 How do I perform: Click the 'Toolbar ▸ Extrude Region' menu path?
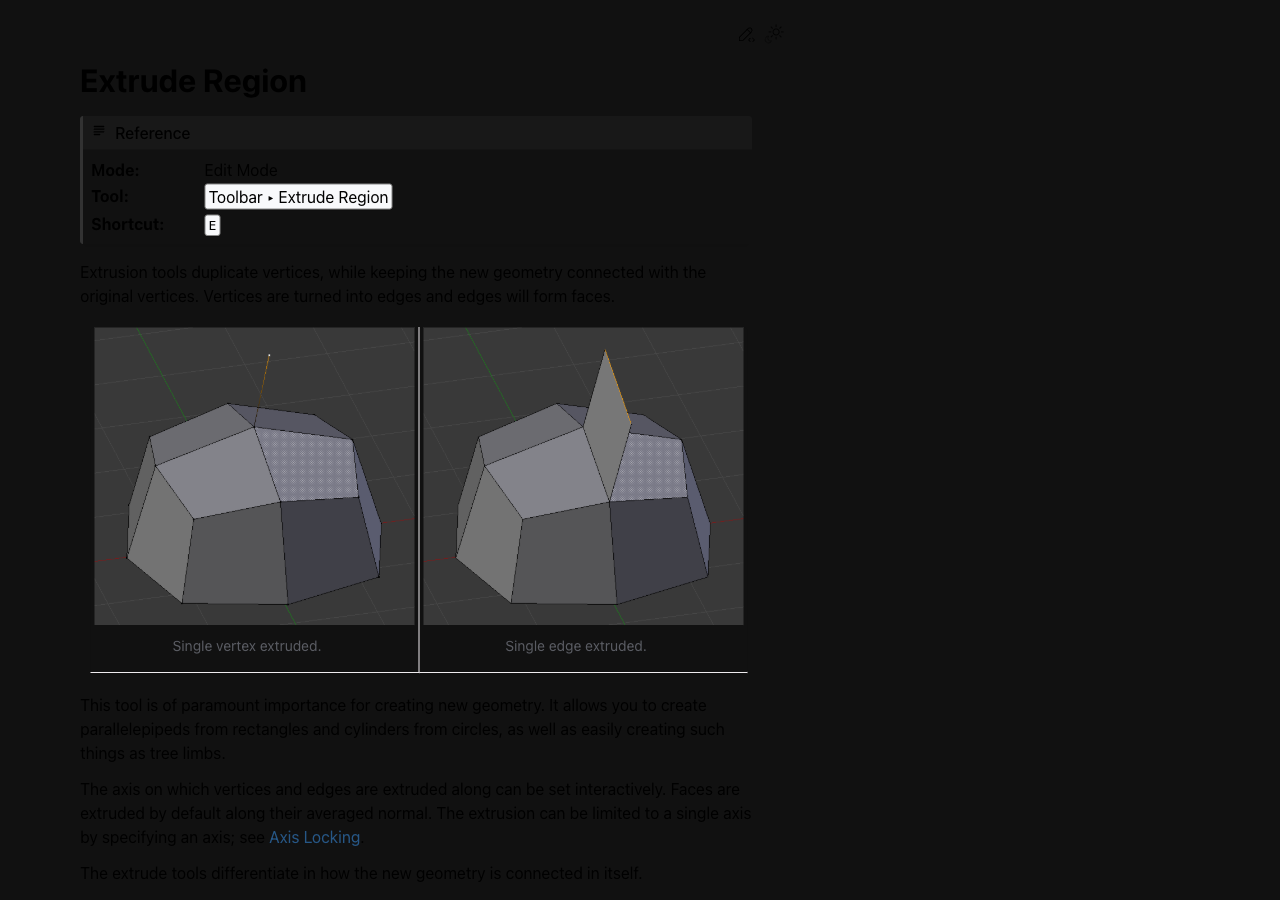[x=298, y=197]
